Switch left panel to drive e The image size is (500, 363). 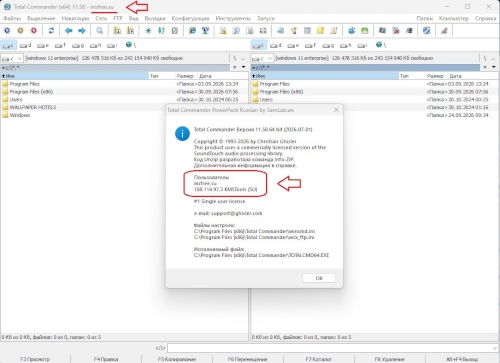tap(43, 45)
